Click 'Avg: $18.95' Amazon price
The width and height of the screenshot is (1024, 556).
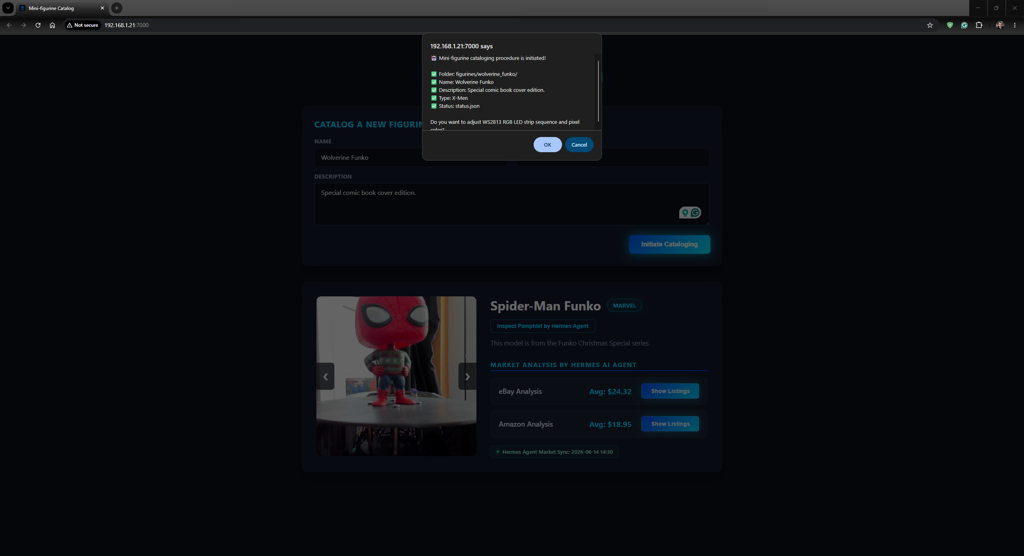(610, 424)
